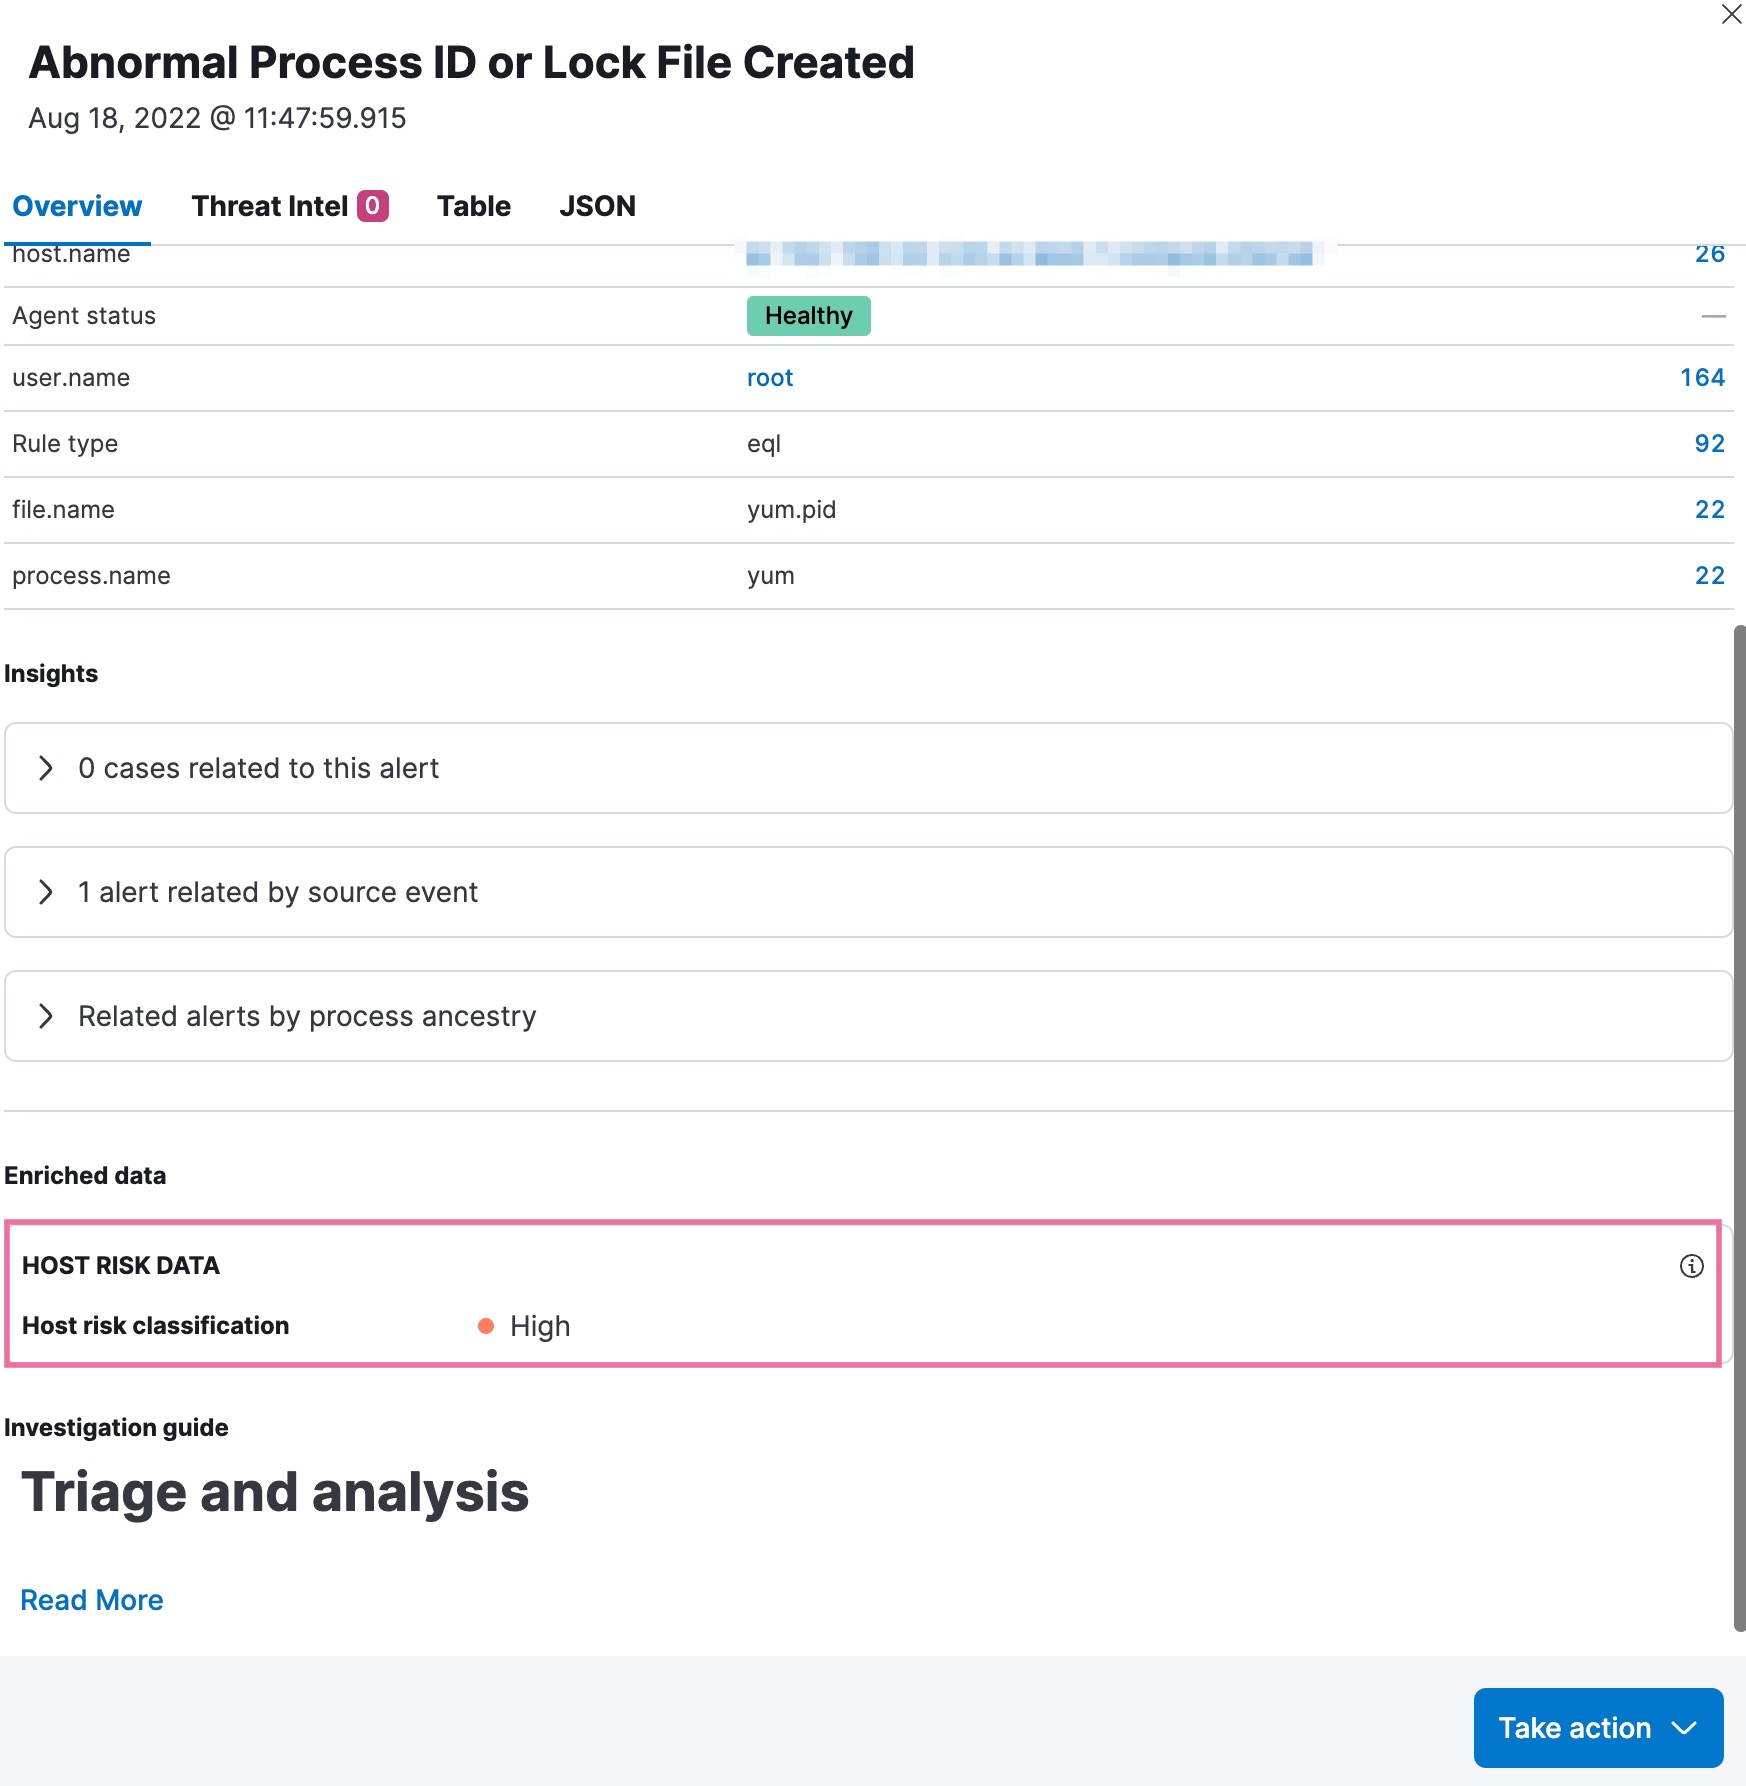Expand the 0 cases related chevron
The image size is (1746, 1786).
click(x=46, y=768)
